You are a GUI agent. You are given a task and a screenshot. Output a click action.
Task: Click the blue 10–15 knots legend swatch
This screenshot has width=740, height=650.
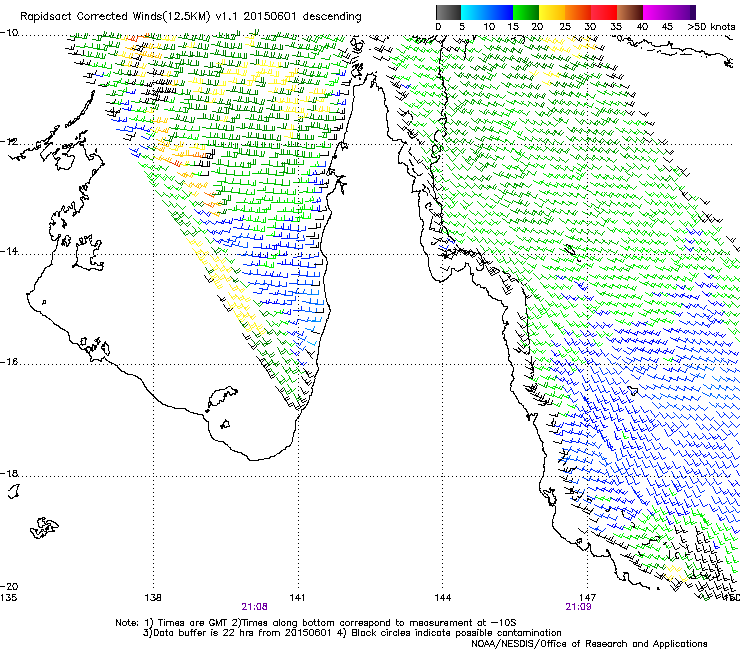point(500,12)
